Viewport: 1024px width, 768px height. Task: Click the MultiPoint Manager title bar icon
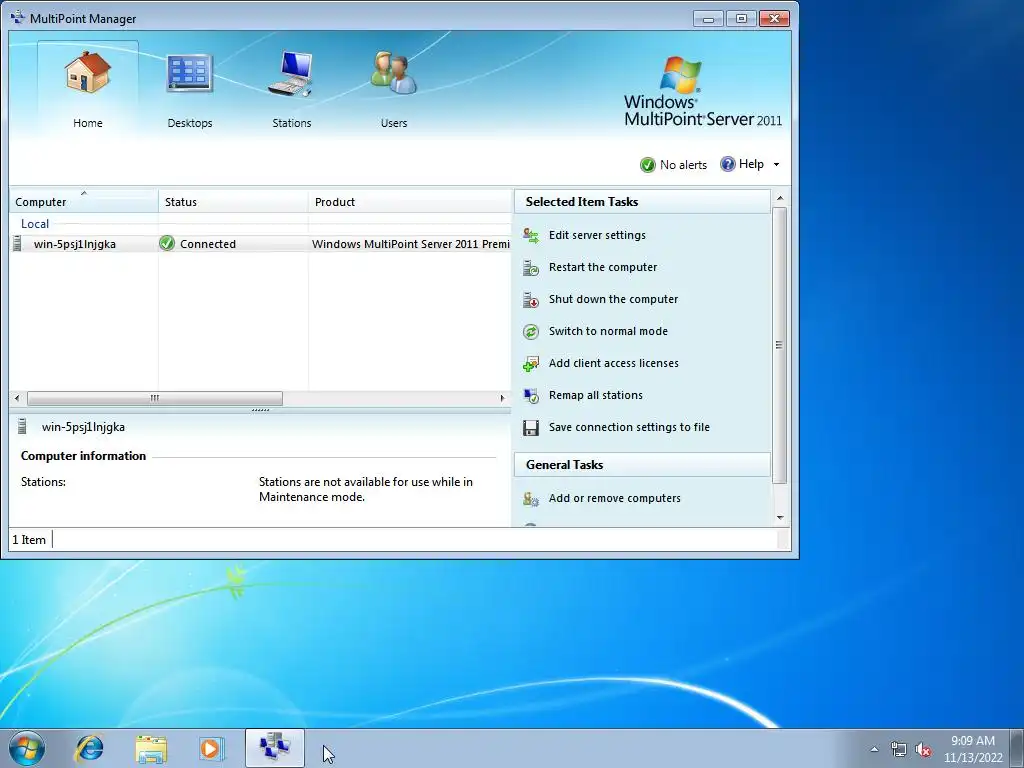tap(17, 18)
